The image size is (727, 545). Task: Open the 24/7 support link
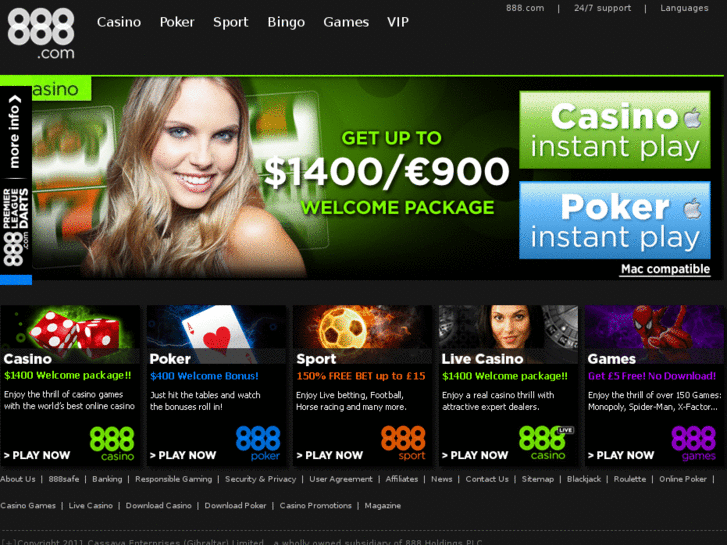602,8
